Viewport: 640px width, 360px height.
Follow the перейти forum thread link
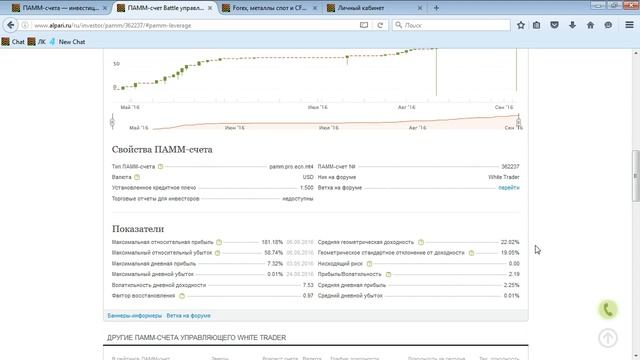pos(509,188)
